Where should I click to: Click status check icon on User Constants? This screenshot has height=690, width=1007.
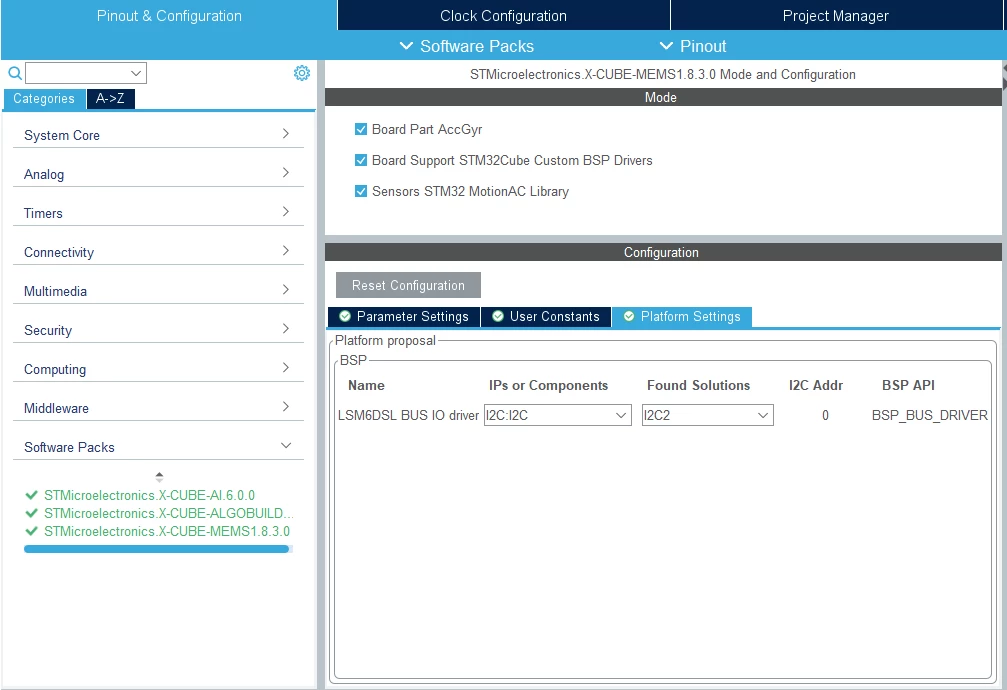point(498,316)
